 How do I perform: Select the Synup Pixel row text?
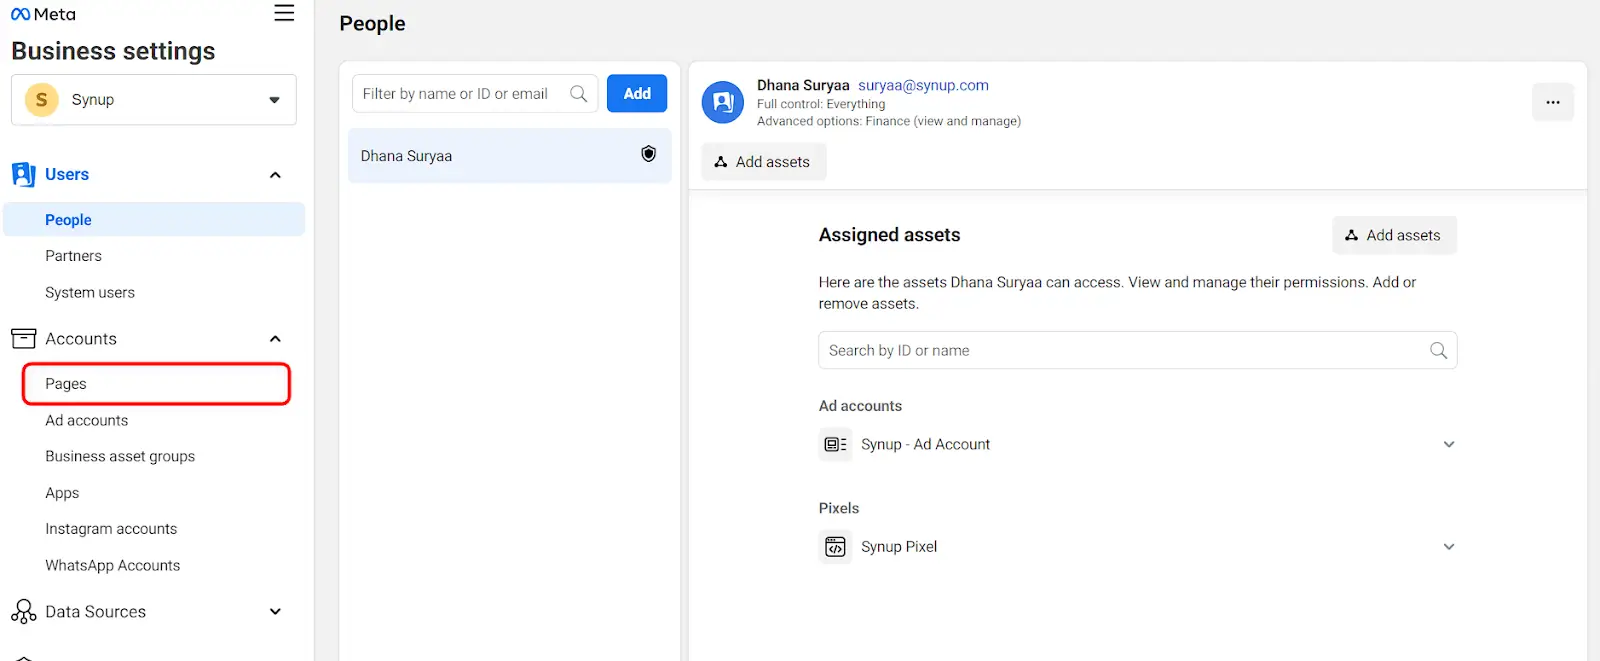[899, 547]
